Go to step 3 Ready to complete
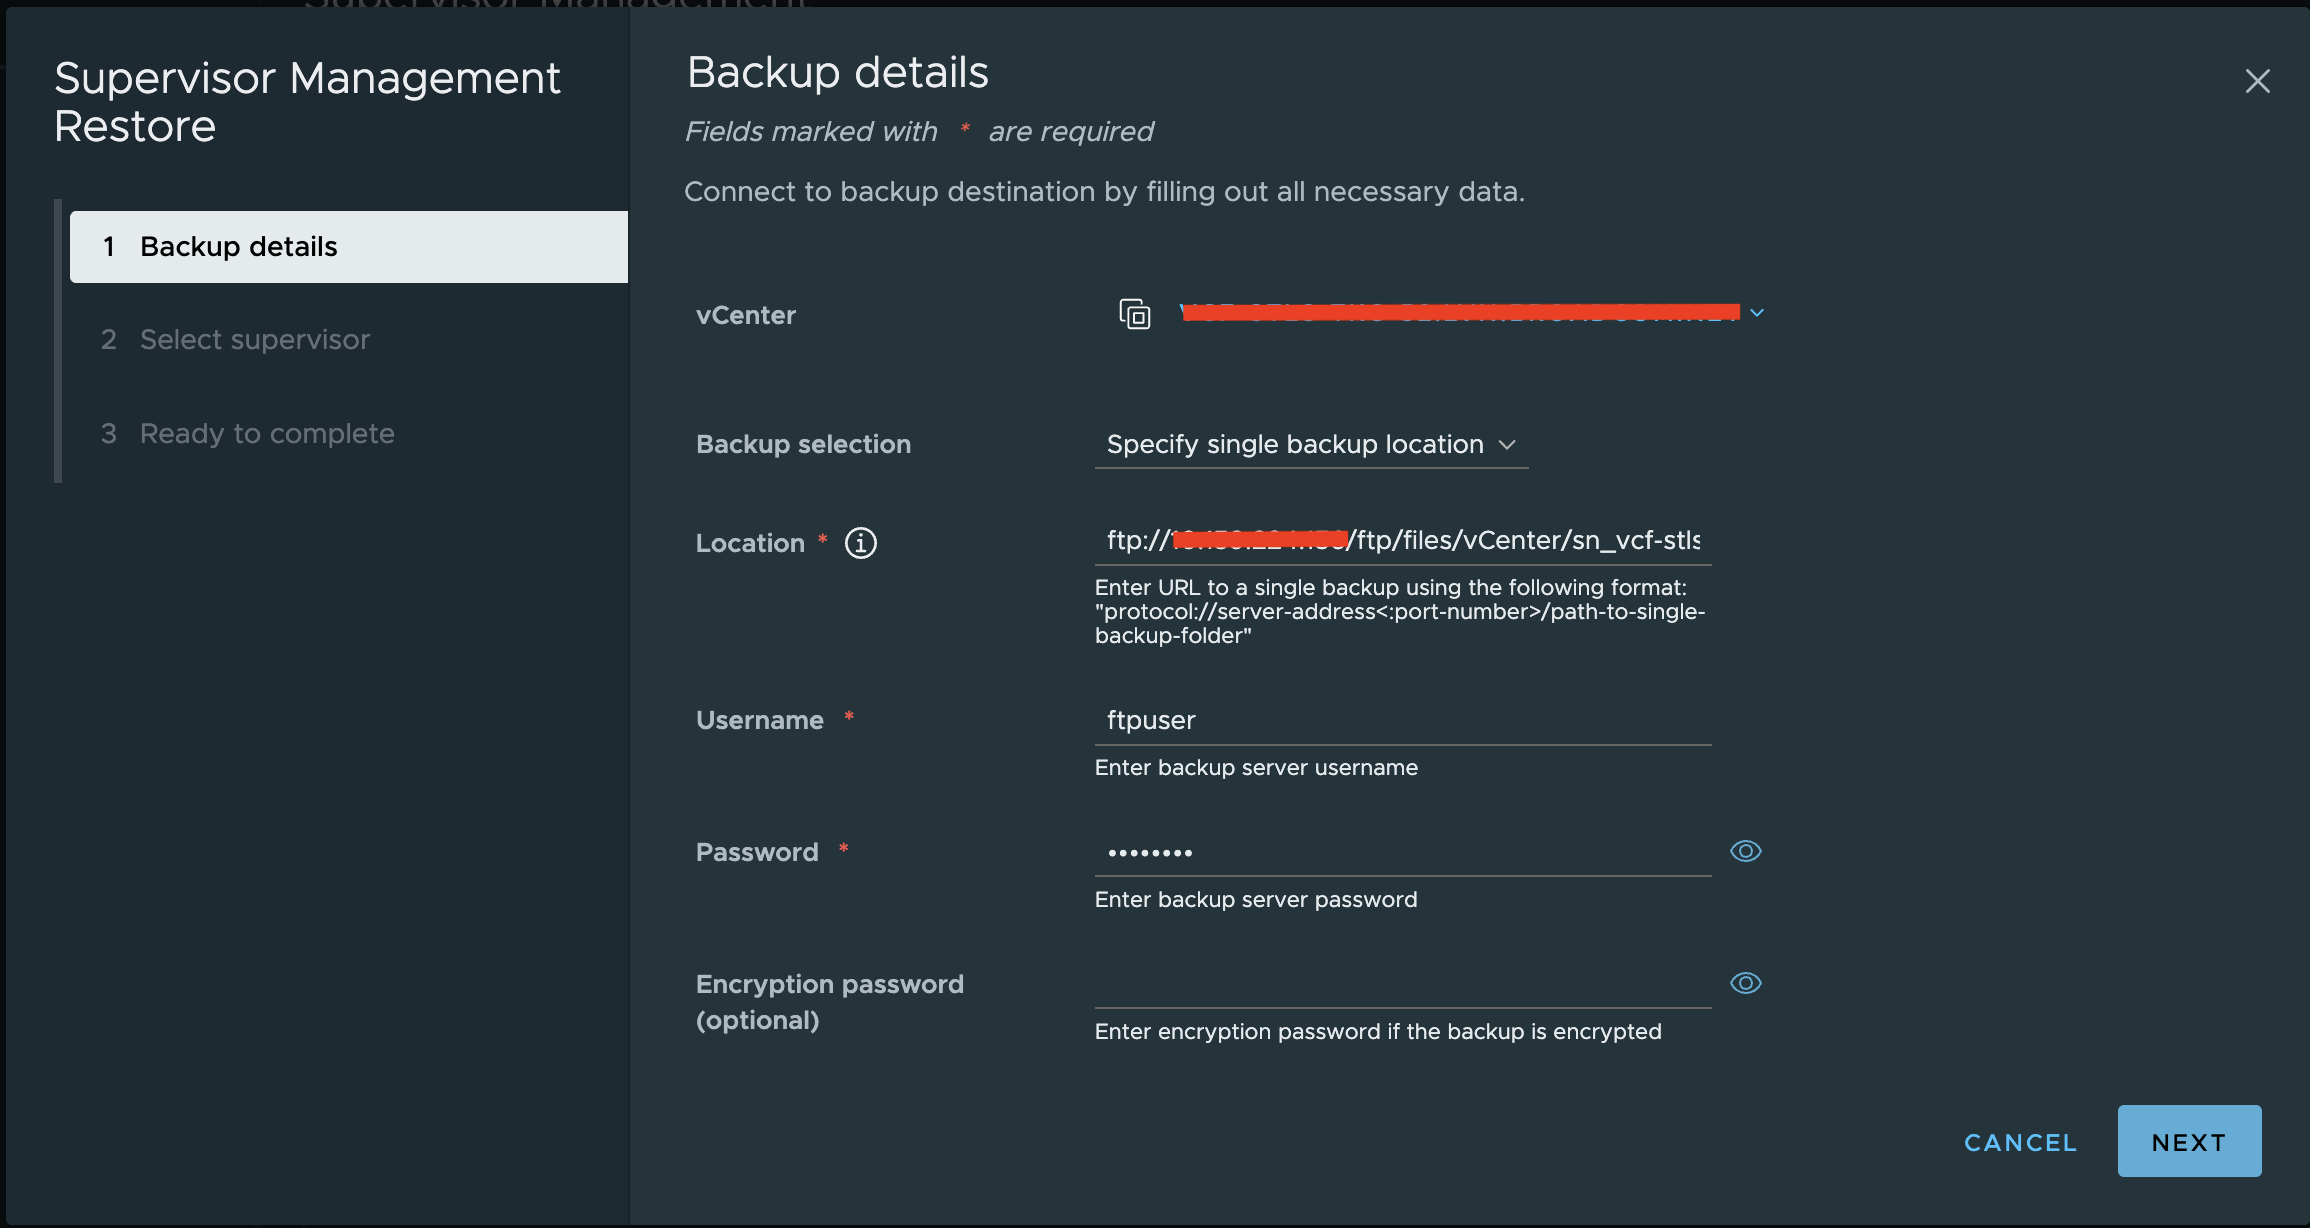Image resolution: width=2310 pixels, height=1228 pixels. [248, 434]
